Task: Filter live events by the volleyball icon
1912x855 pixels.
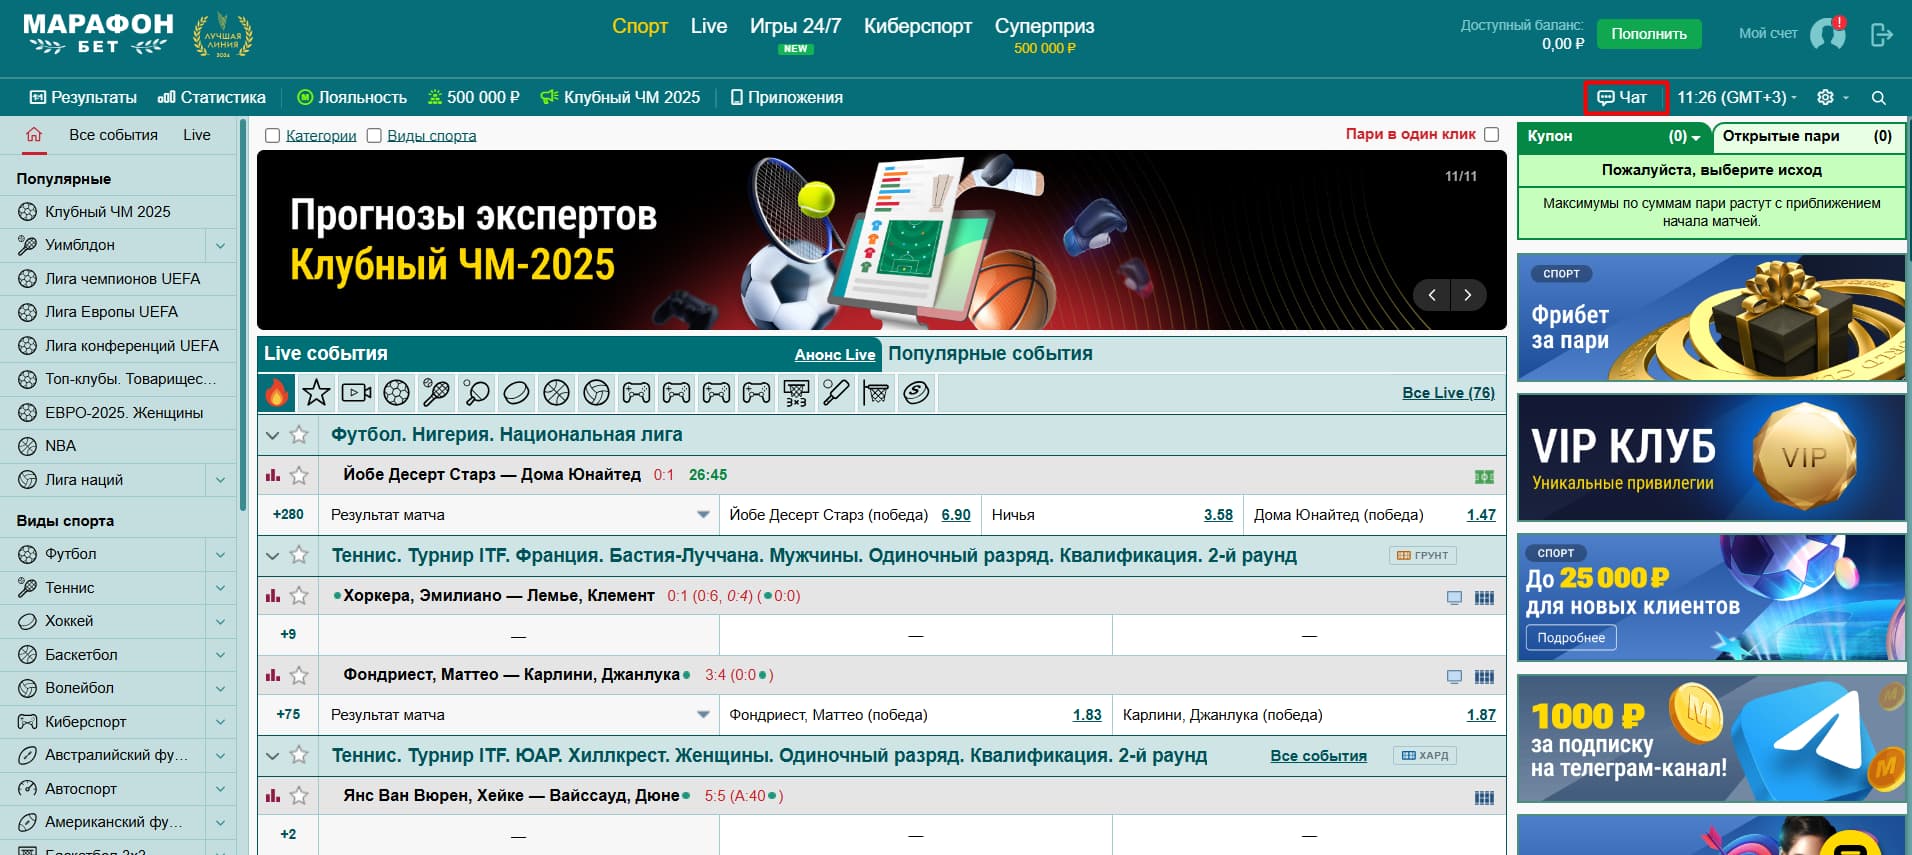Action: (596, 393)
